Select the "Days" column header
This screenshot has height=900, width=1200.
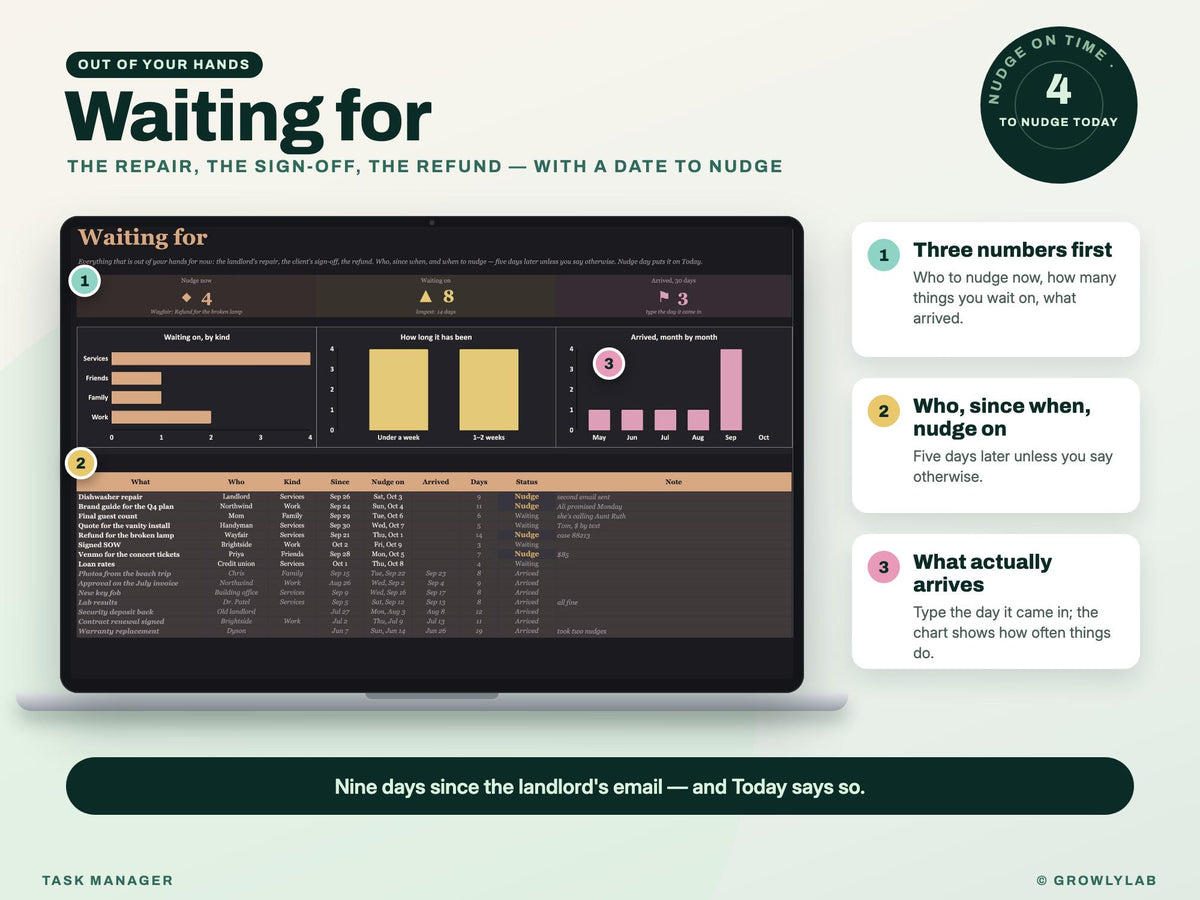click(479, 482)
